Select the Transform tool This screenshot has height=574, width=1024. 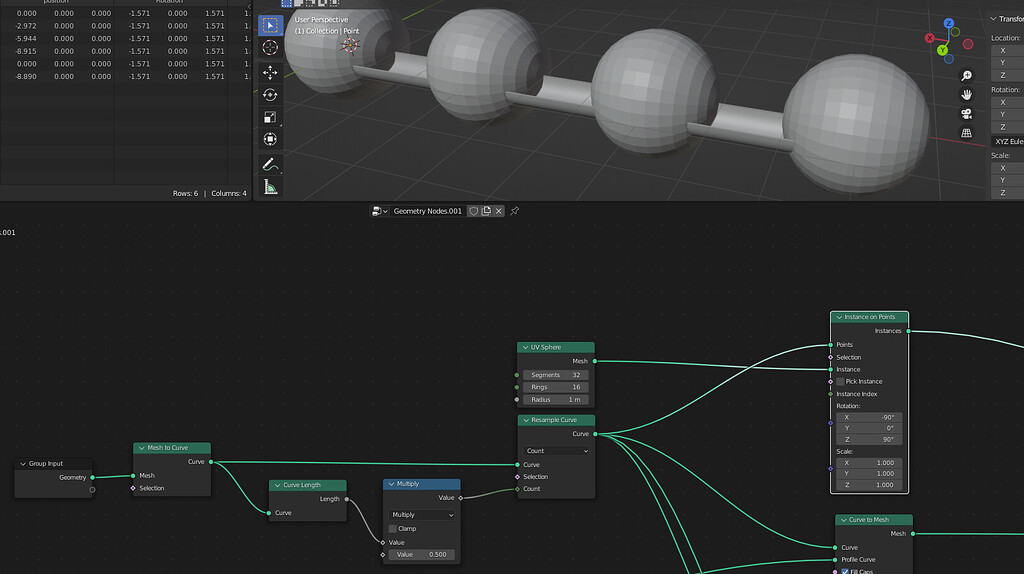click(x=270, y=139)
